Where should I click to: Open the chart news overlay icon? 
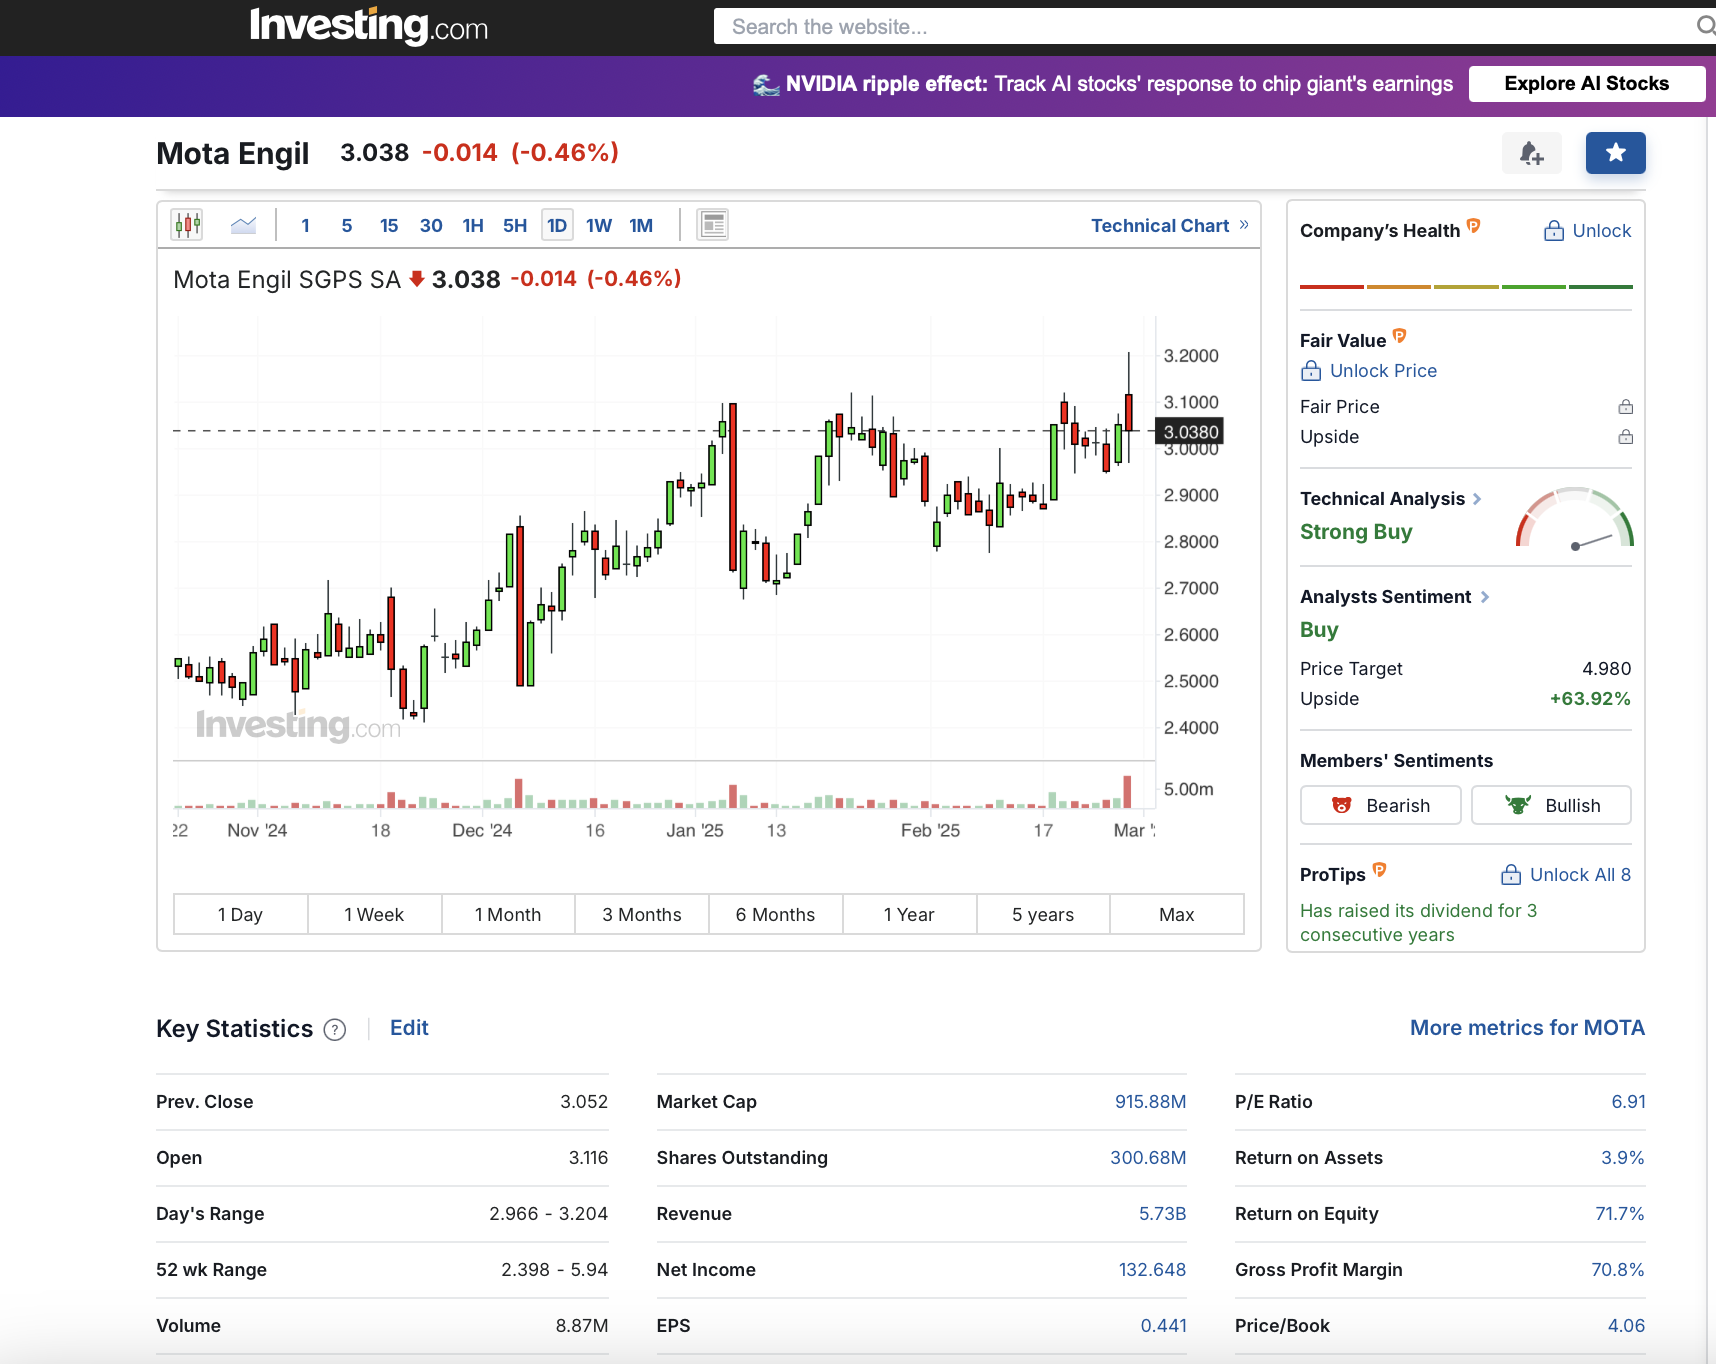click(x=712, y=225)
